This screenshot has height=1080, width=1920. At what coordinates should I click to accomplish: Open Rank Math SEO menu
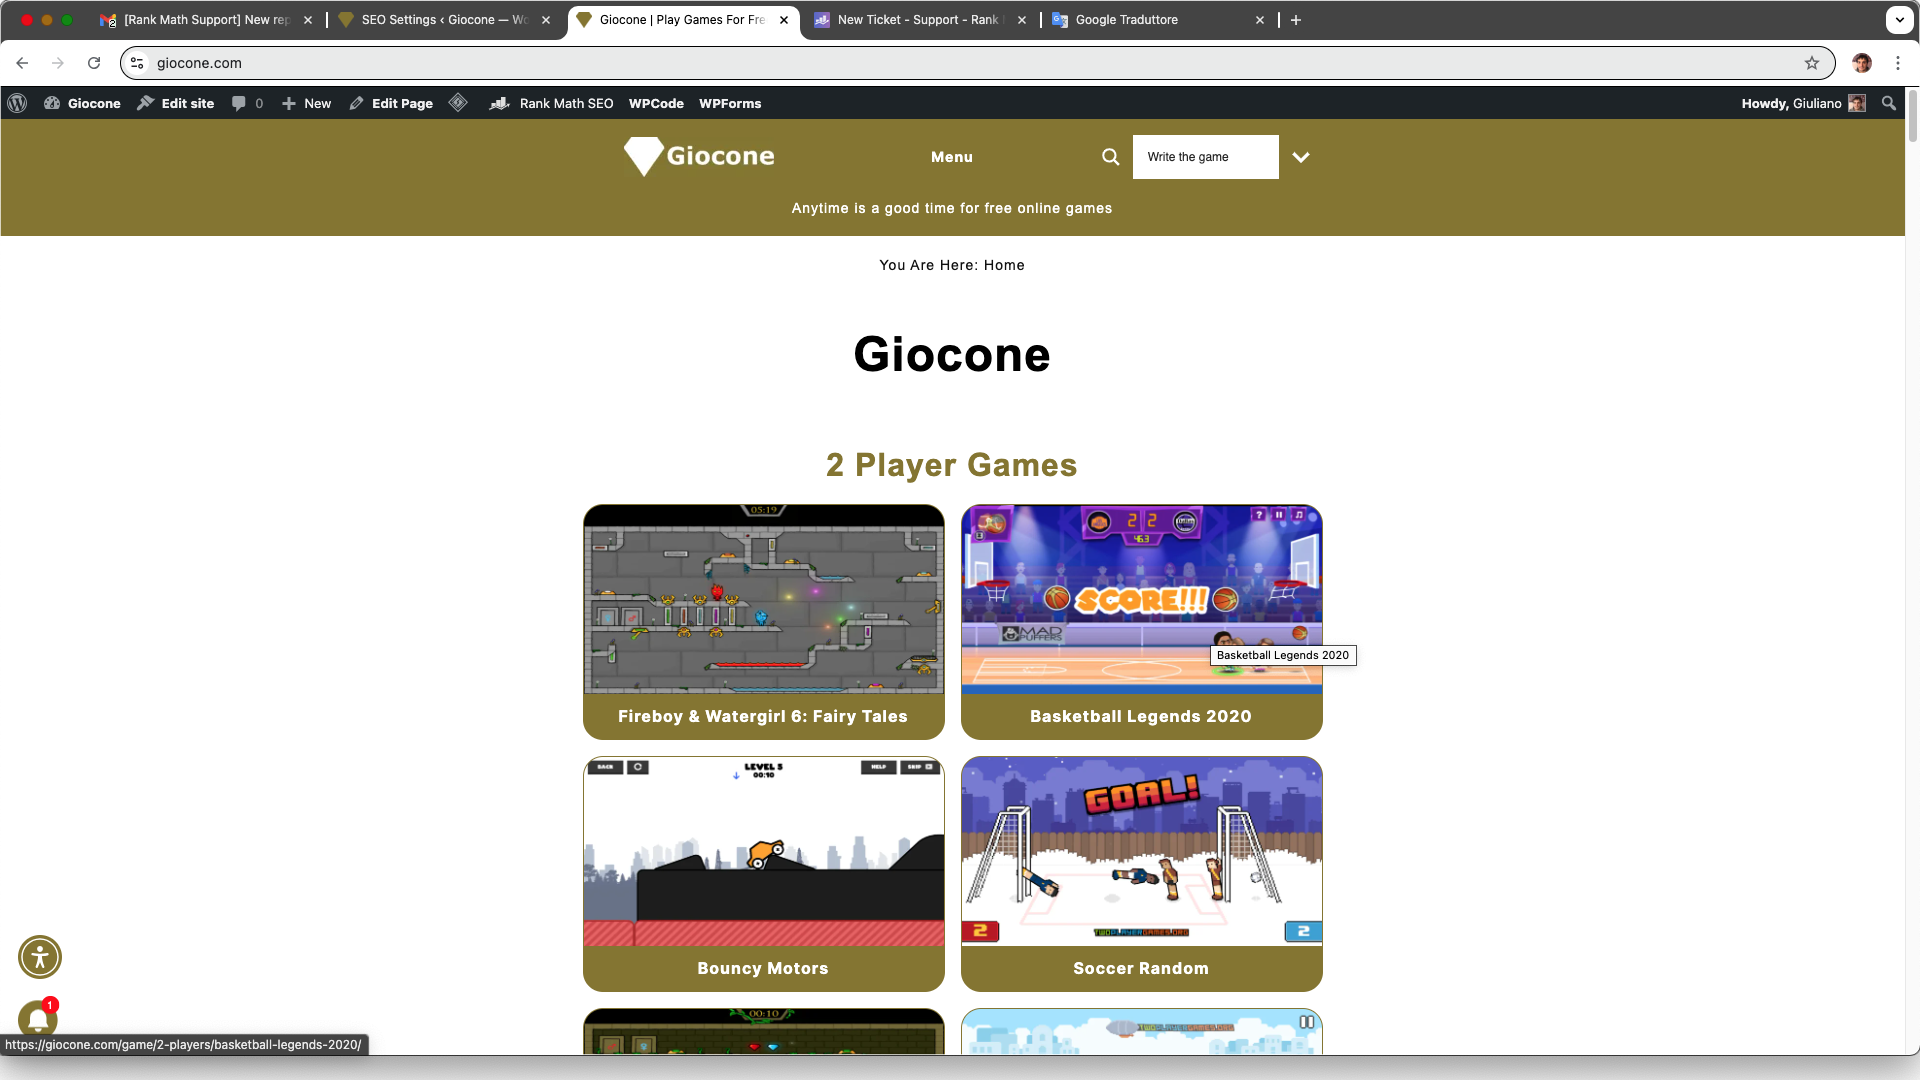[551, 103]
